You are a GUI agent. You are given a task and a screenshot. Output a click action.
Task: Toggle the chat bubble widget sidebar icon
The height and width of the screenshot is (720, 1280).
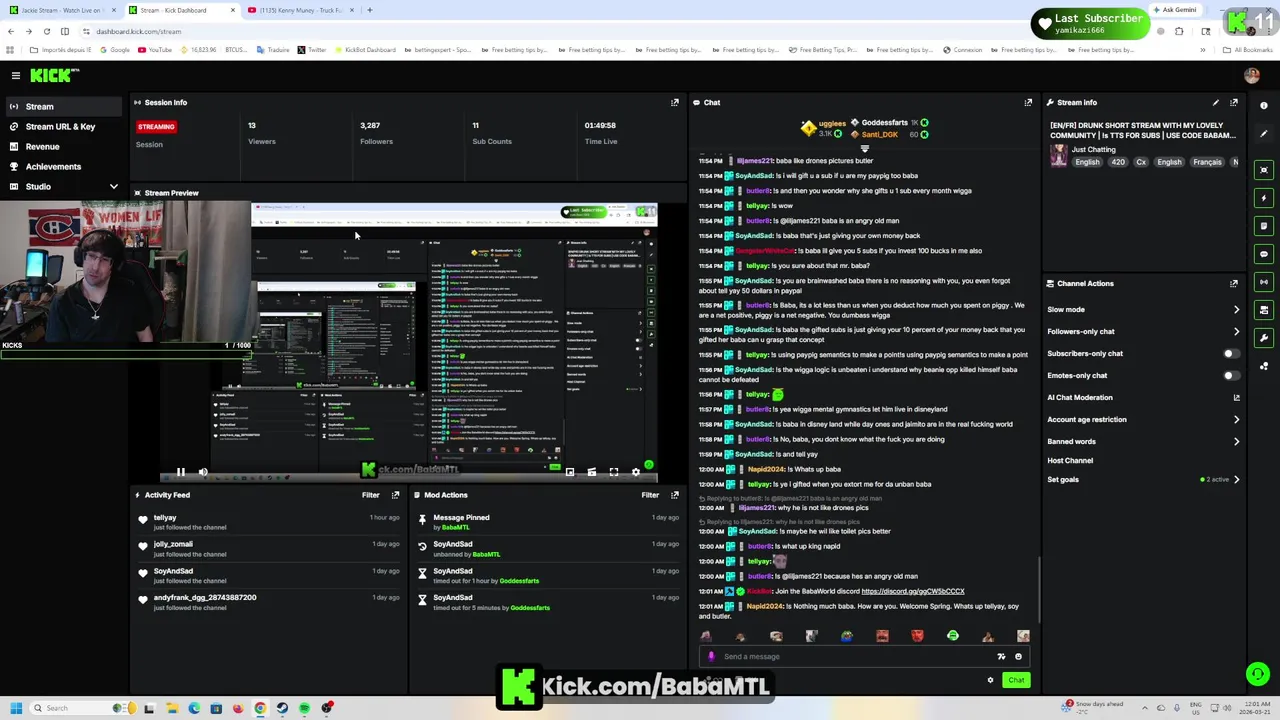1264,254
